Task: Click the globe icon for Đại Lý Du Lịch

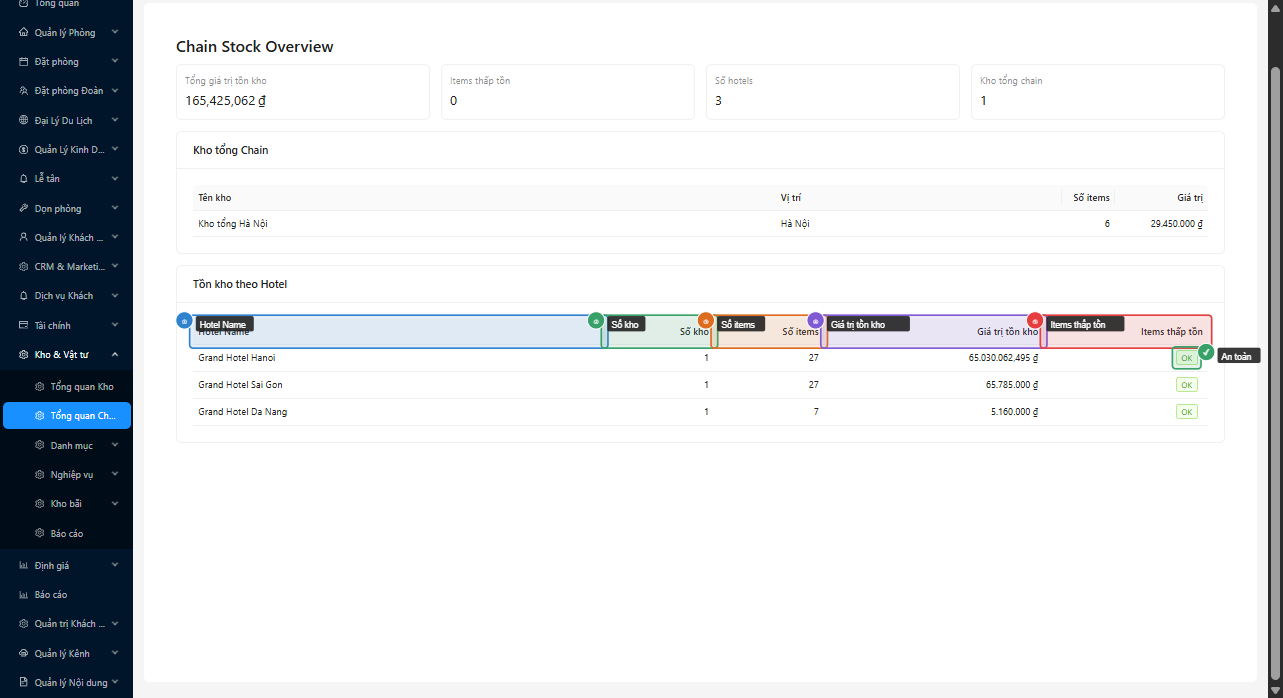Action: [x=24, y=121]
